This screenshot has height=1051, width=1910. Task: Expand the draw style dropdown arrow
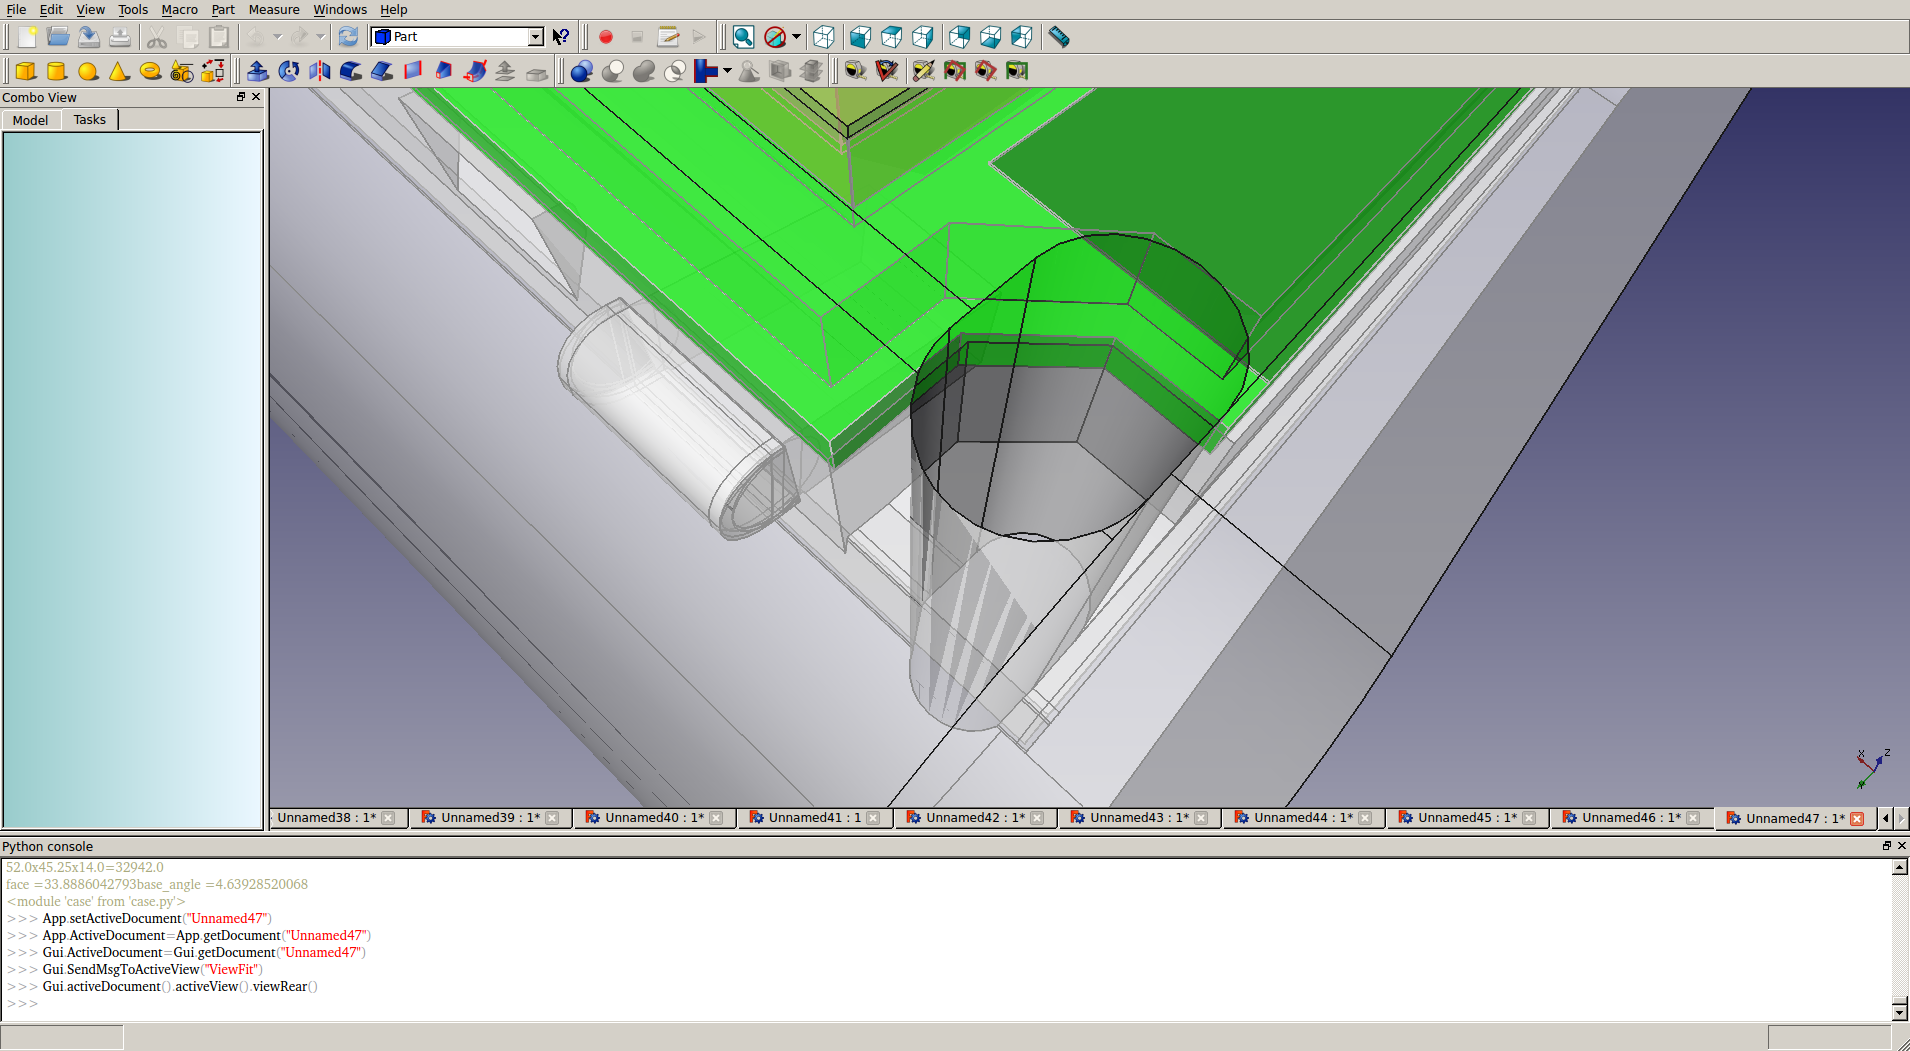pyautogui.click(x=796, y=37)
